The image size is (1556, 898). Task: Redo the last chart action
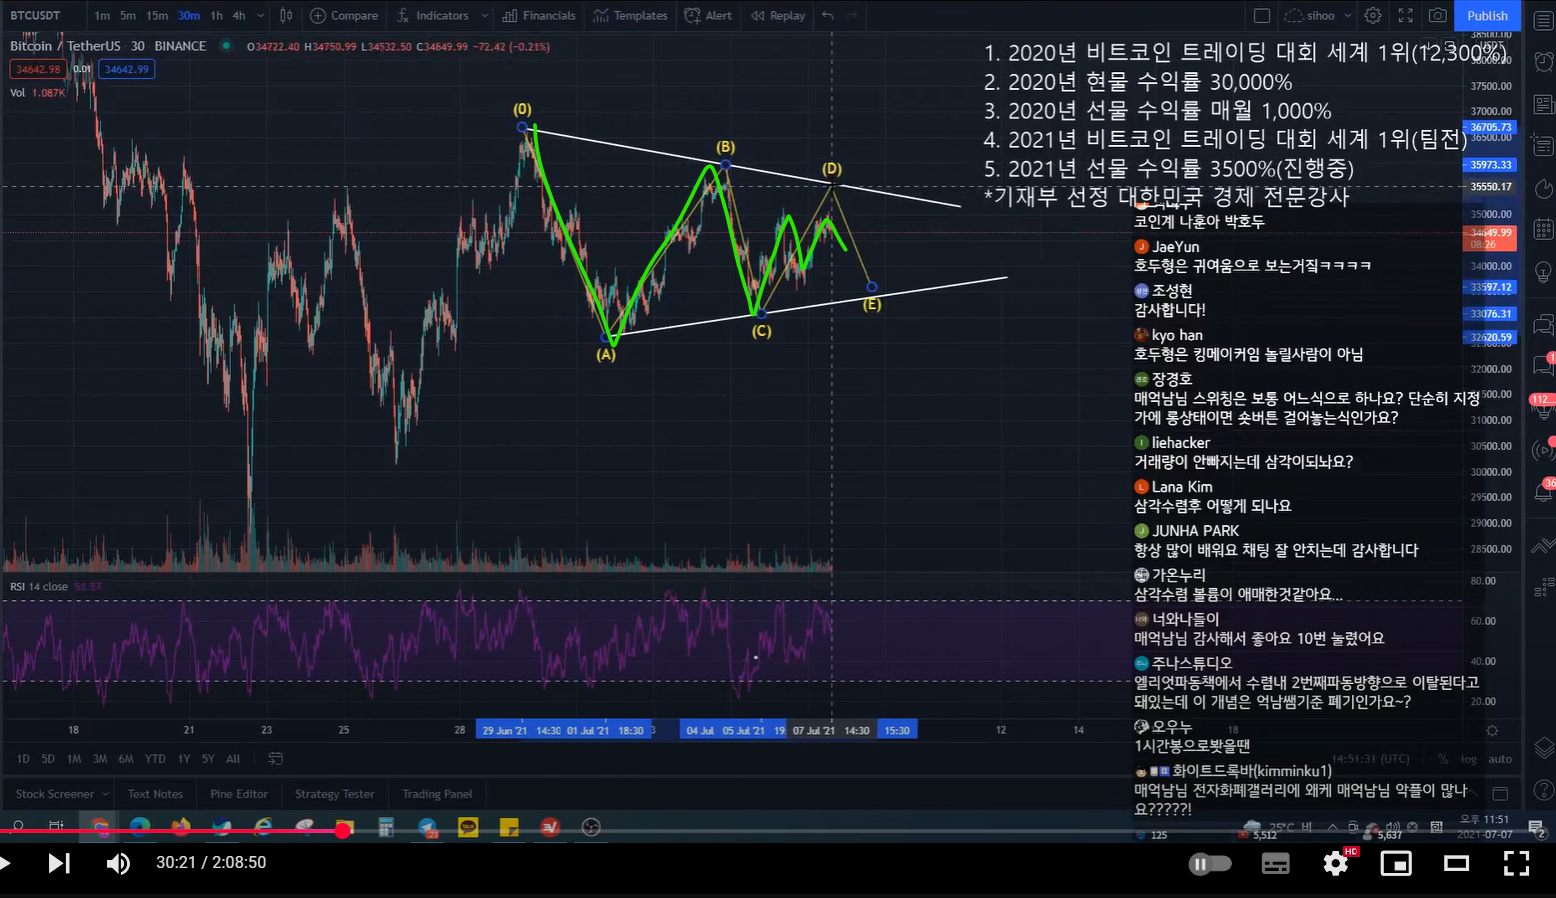[852, 15]
